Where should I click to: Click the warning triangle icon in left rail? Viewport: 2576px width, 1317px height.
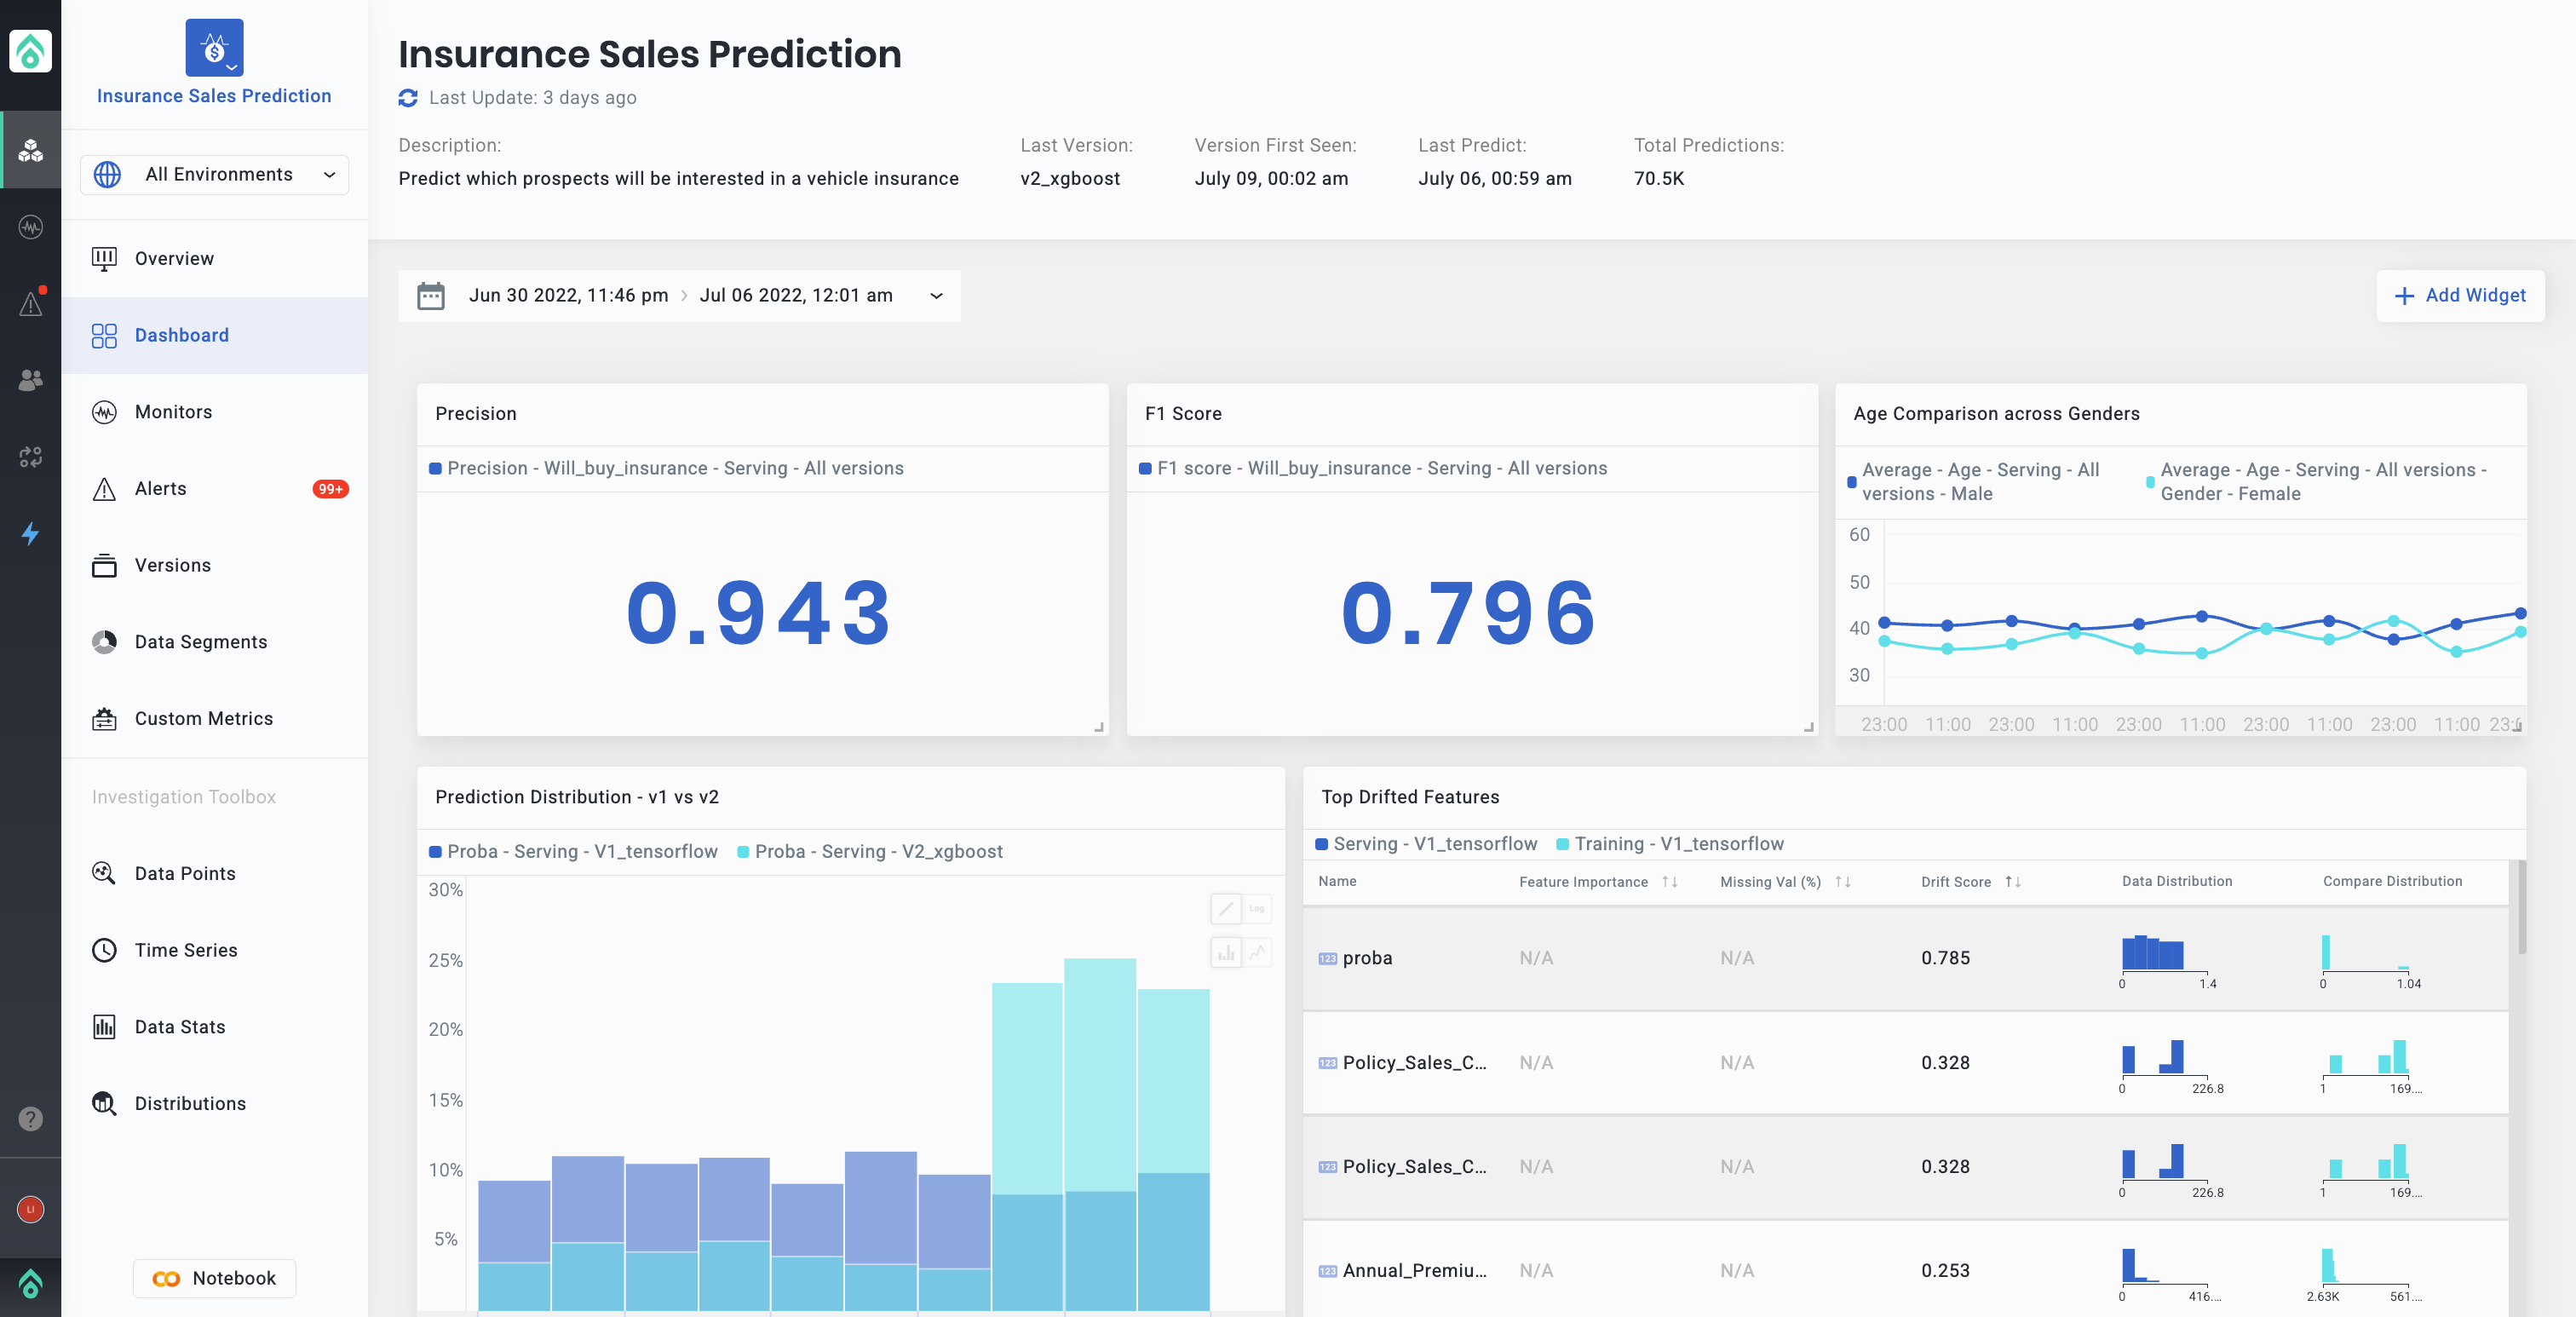[30, 303]
